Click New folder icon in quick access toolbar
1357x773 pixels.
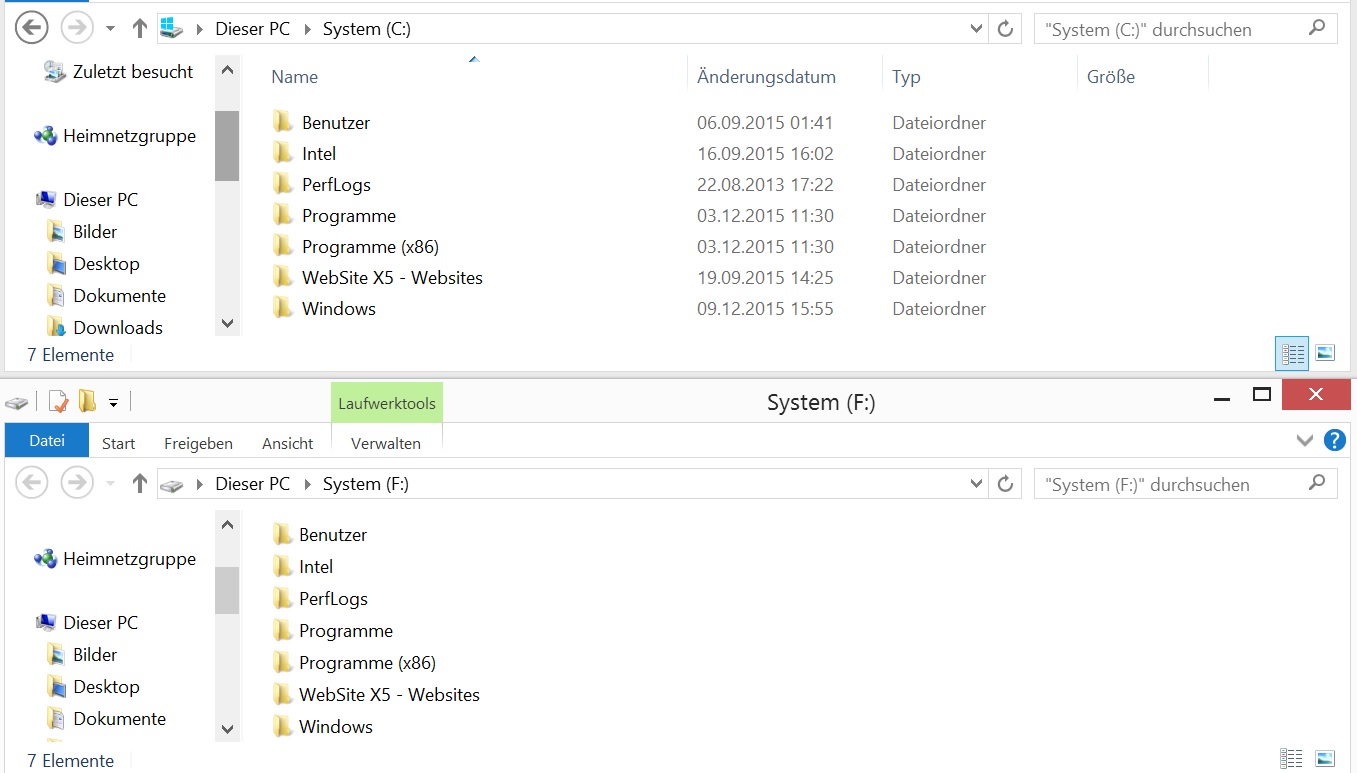pyautogui.click(x=87, y=402)
